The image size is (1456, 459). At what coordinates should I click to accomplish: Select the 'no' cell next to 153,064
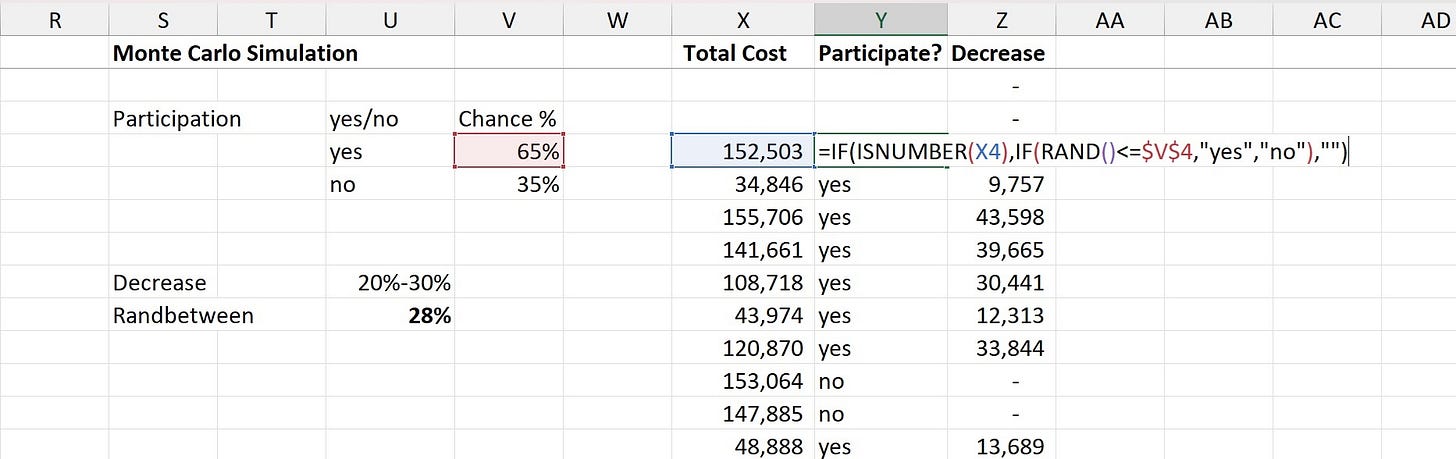tap(881, 381)
